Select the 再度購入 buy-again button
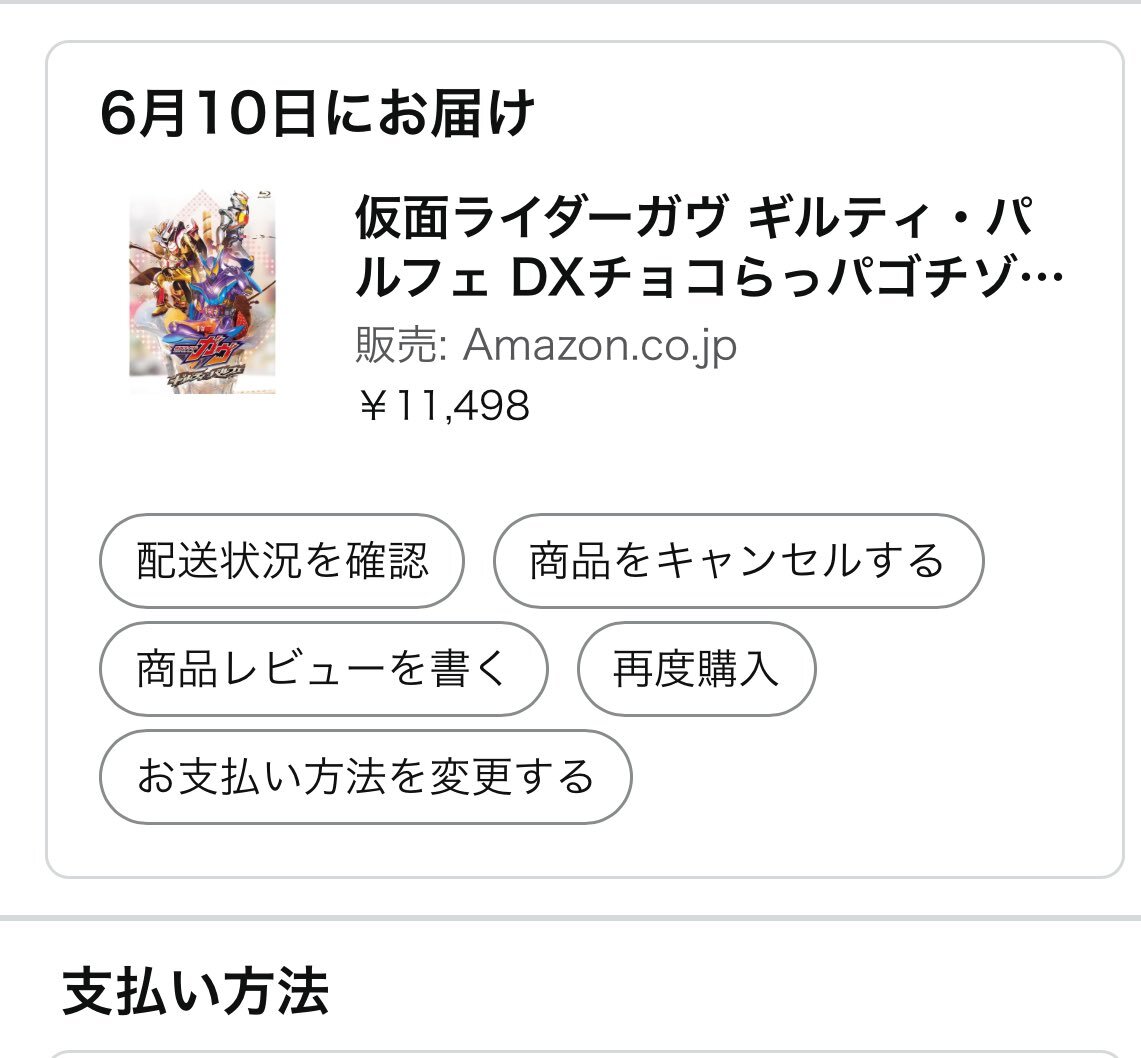 [x=696, y=669]
